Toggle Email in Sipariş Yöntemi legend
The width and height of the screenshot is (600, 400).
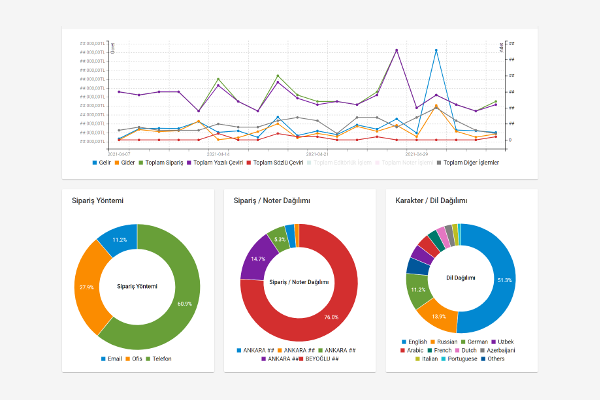click(111, 359)
